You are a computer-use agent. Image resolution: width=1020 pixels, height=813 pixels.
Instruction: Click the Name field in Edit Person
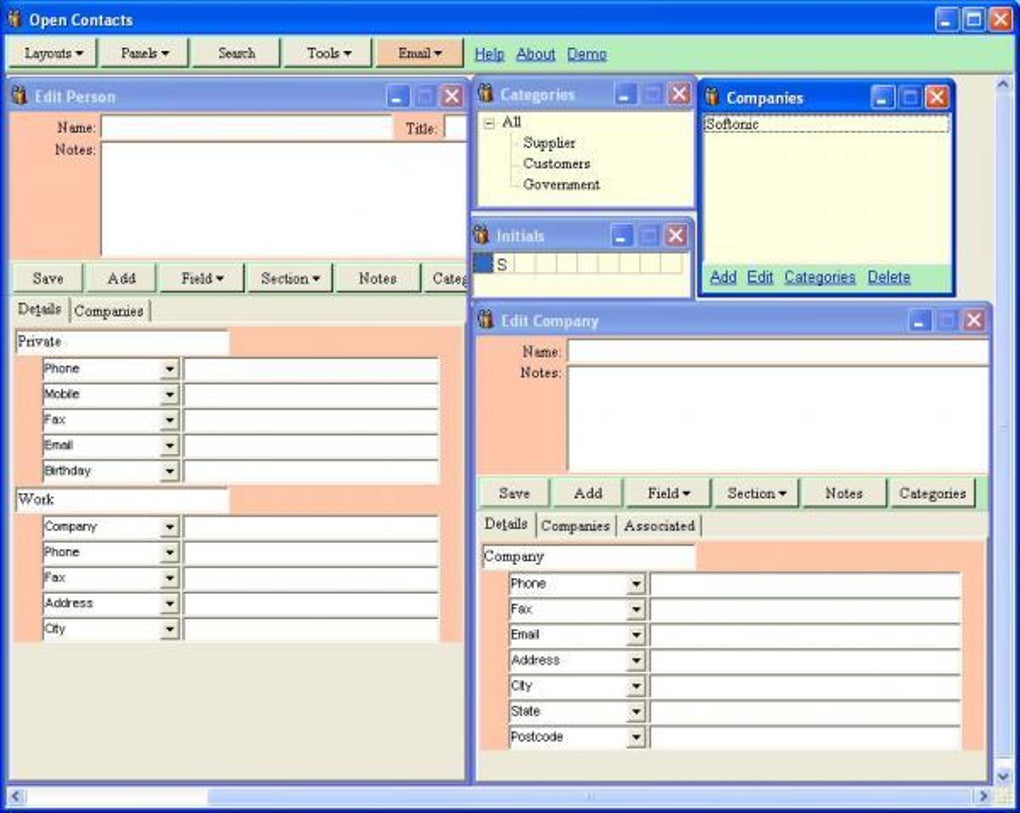click(247, 127)
